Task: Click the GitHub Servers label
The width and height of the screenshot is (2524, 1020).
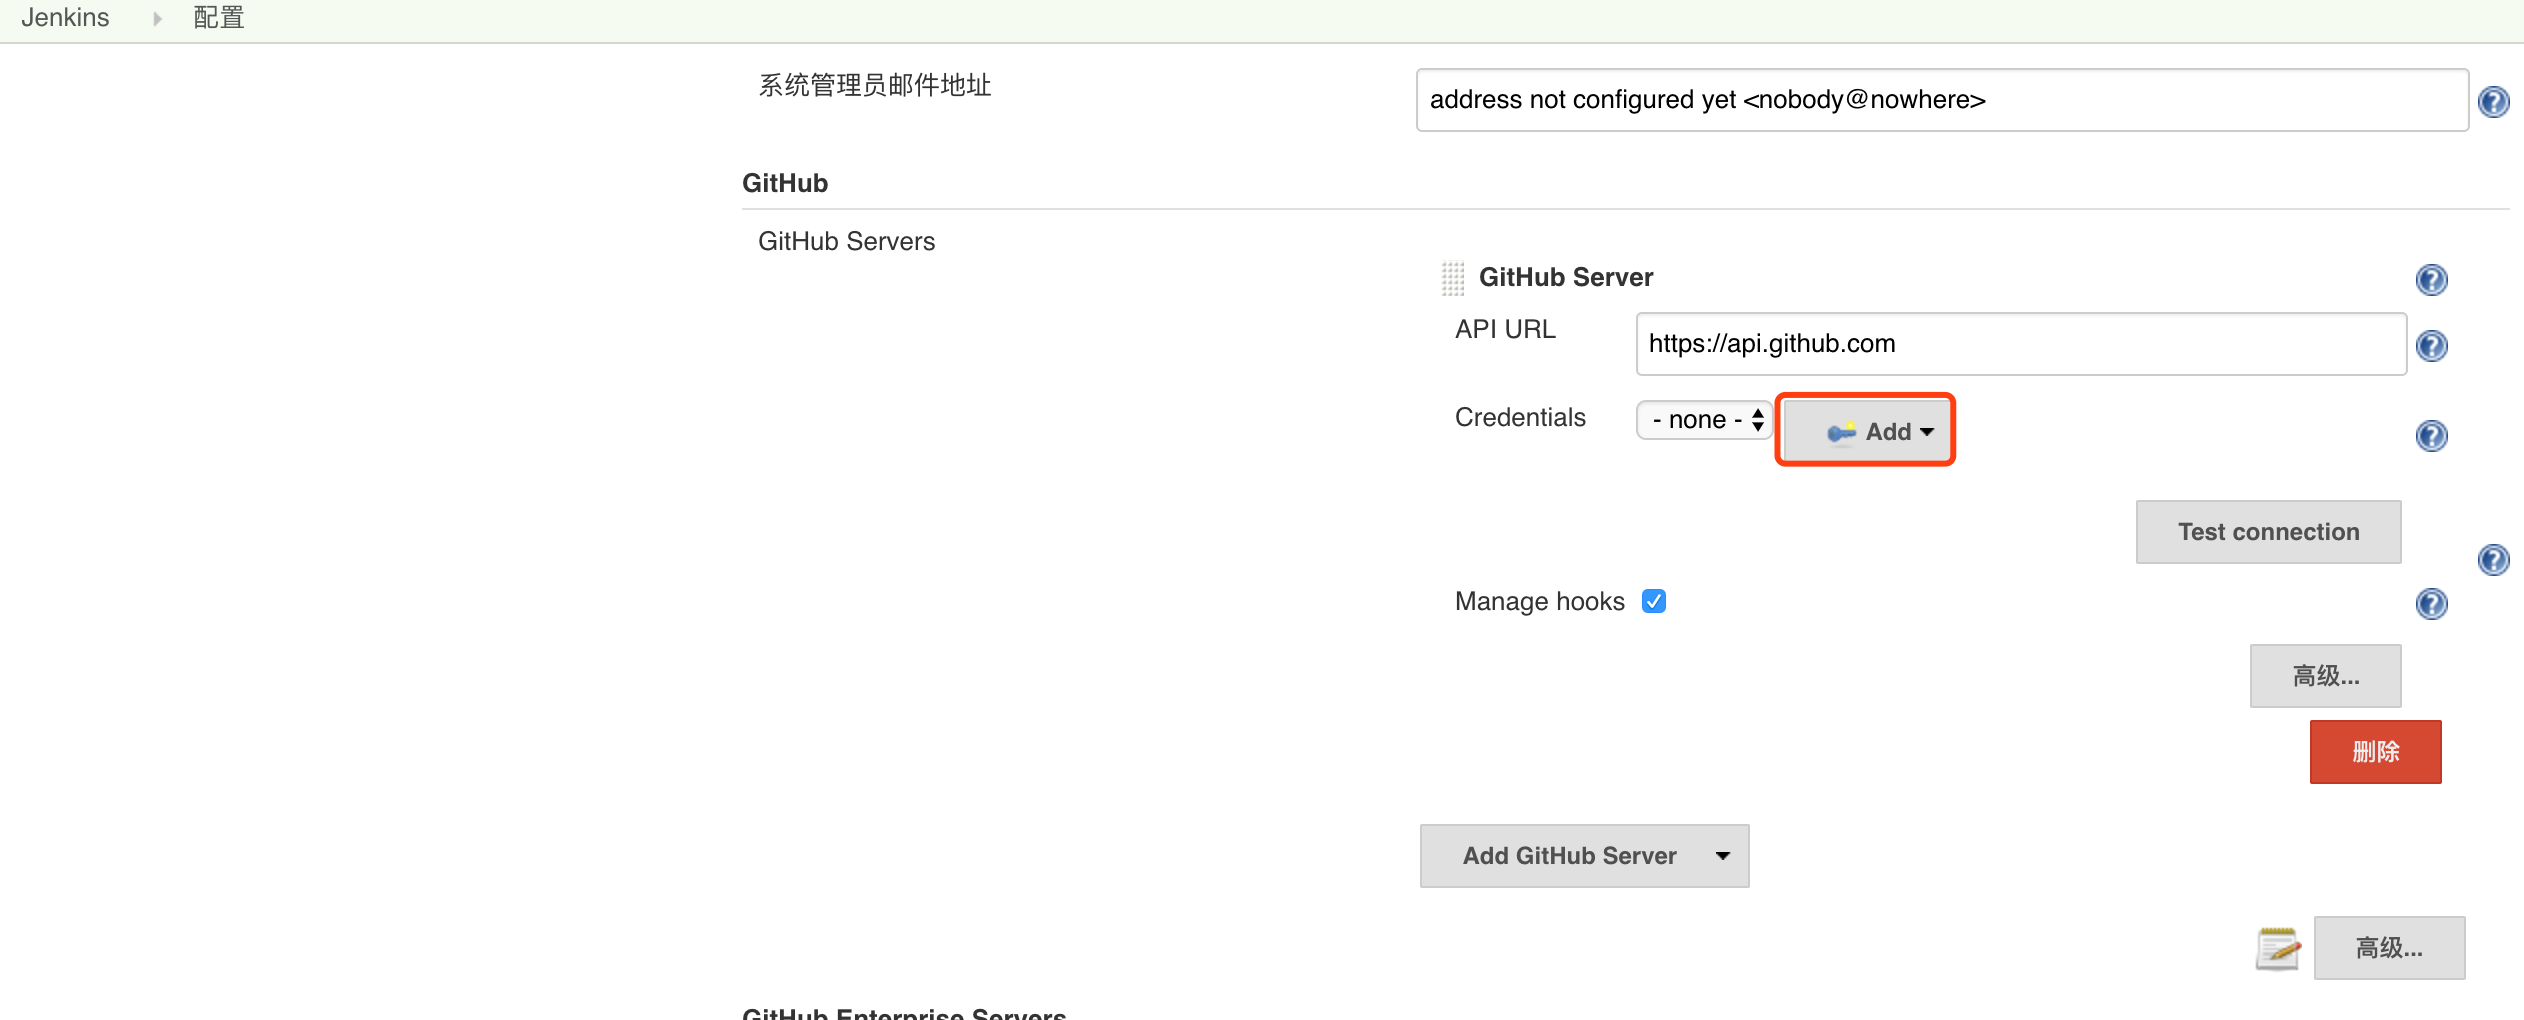Action: coord(846,242)
